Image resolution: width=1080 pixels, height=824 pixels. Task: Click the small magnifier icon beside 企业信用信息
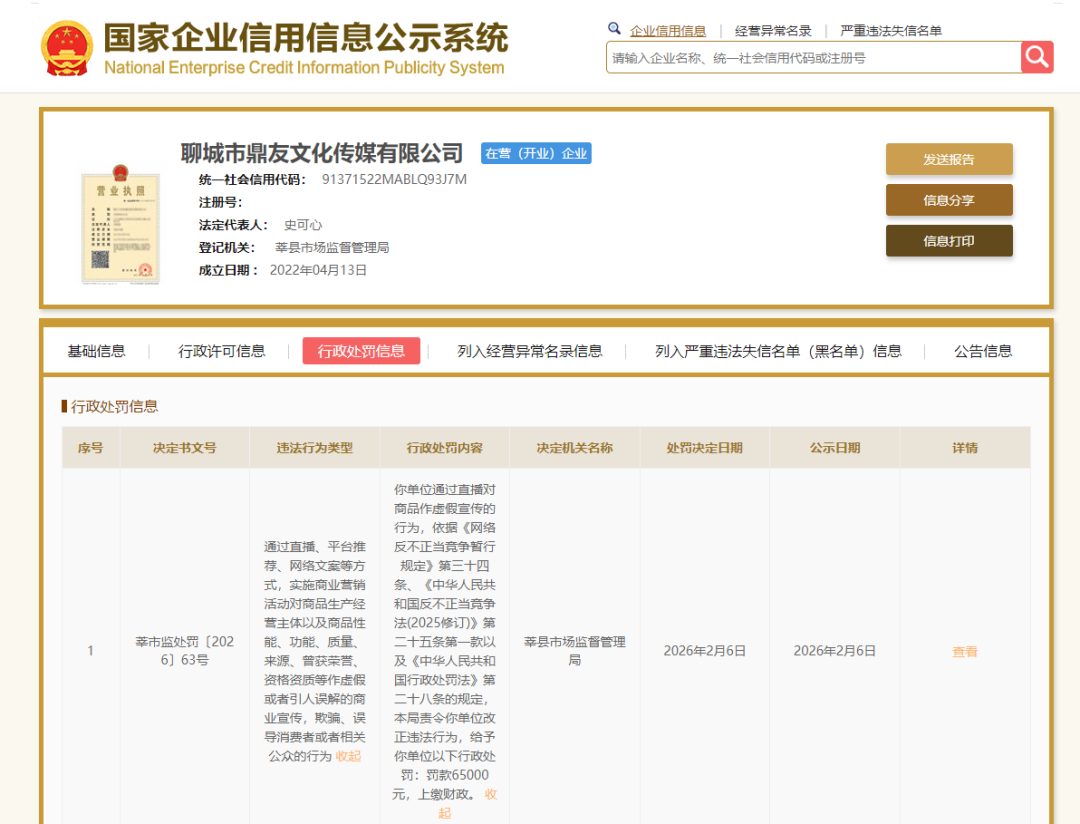pos(613,29)
